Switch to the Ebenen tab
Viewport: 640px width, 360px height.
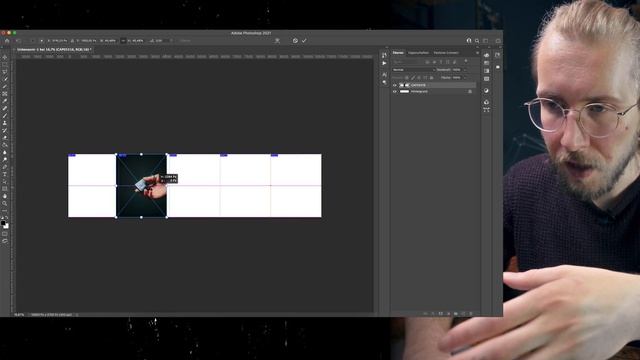point(398,53)
